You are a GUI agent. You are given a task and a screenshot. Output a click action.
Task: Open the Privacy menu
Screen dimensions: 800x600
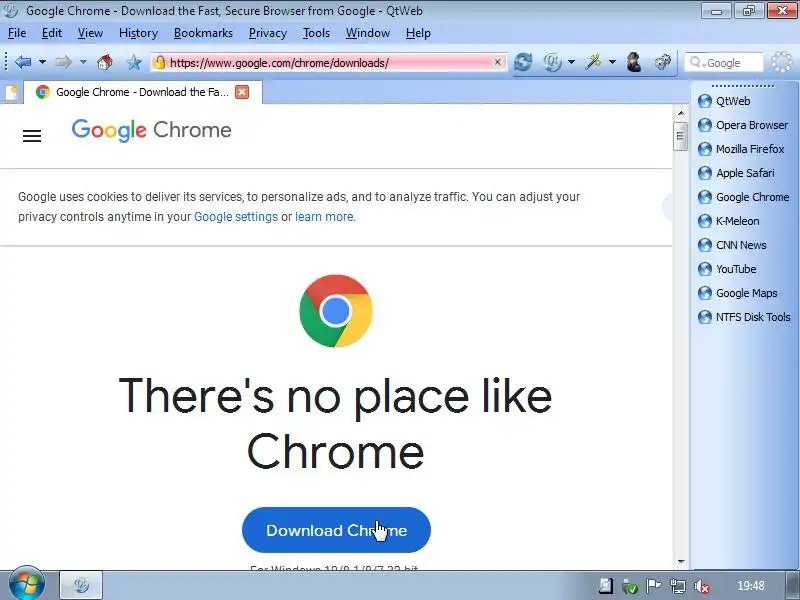tap(267, 33)
